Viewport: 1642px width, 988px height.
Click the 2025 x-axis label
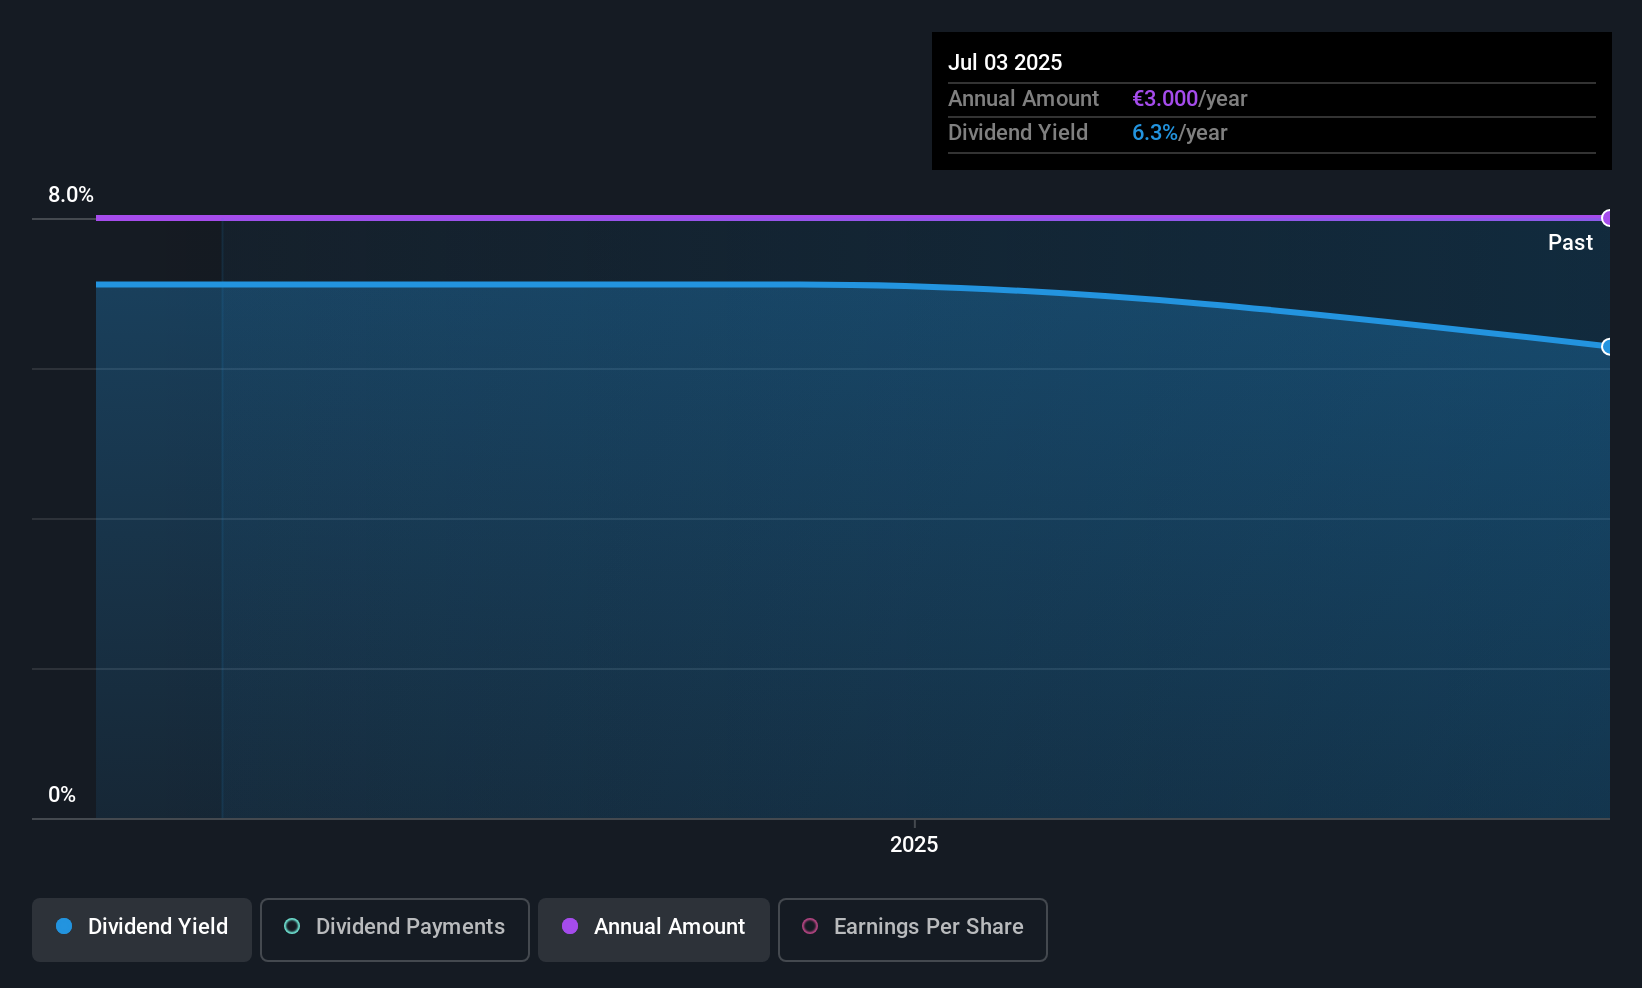pos(914,845)
